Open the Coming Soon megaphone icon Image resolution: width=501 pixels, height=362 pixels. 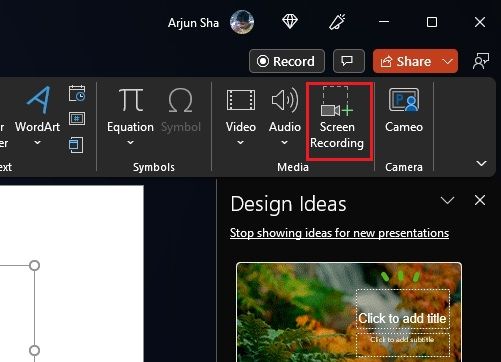(337, 22)
